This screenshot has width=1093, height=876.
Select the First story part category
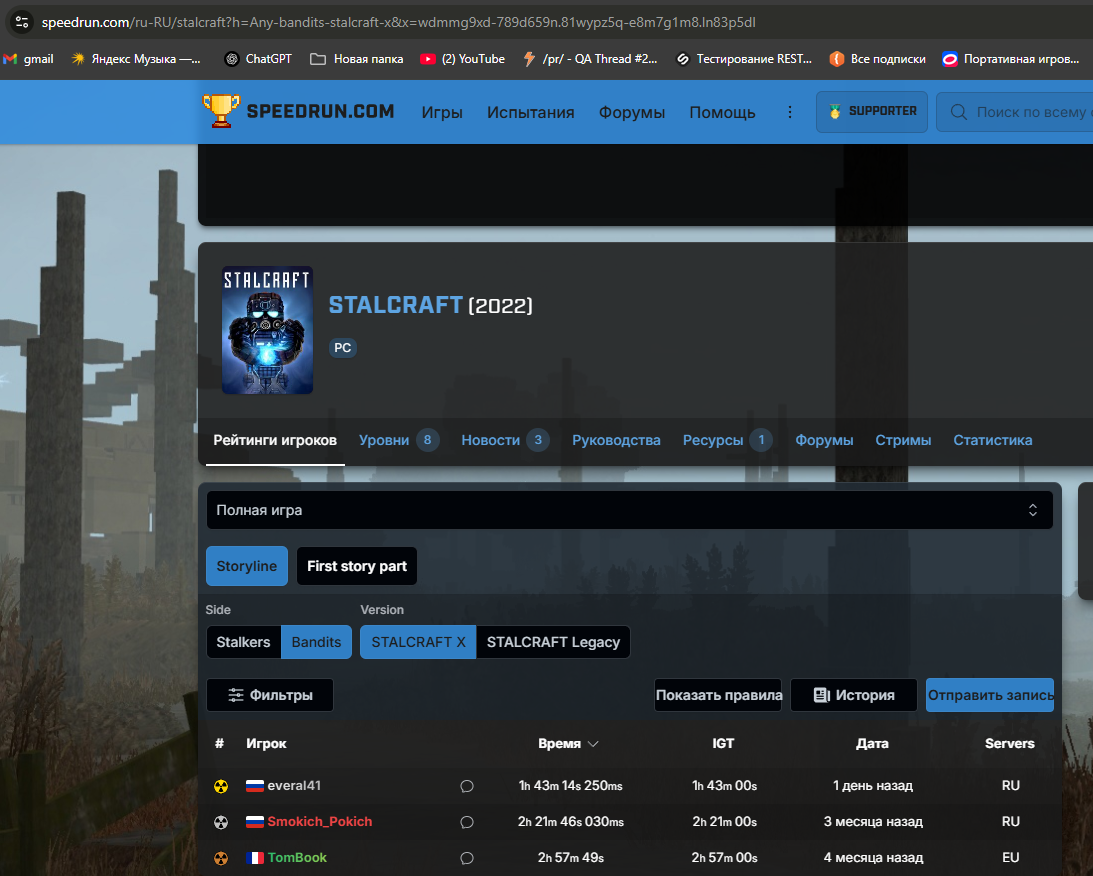[357, 566]
